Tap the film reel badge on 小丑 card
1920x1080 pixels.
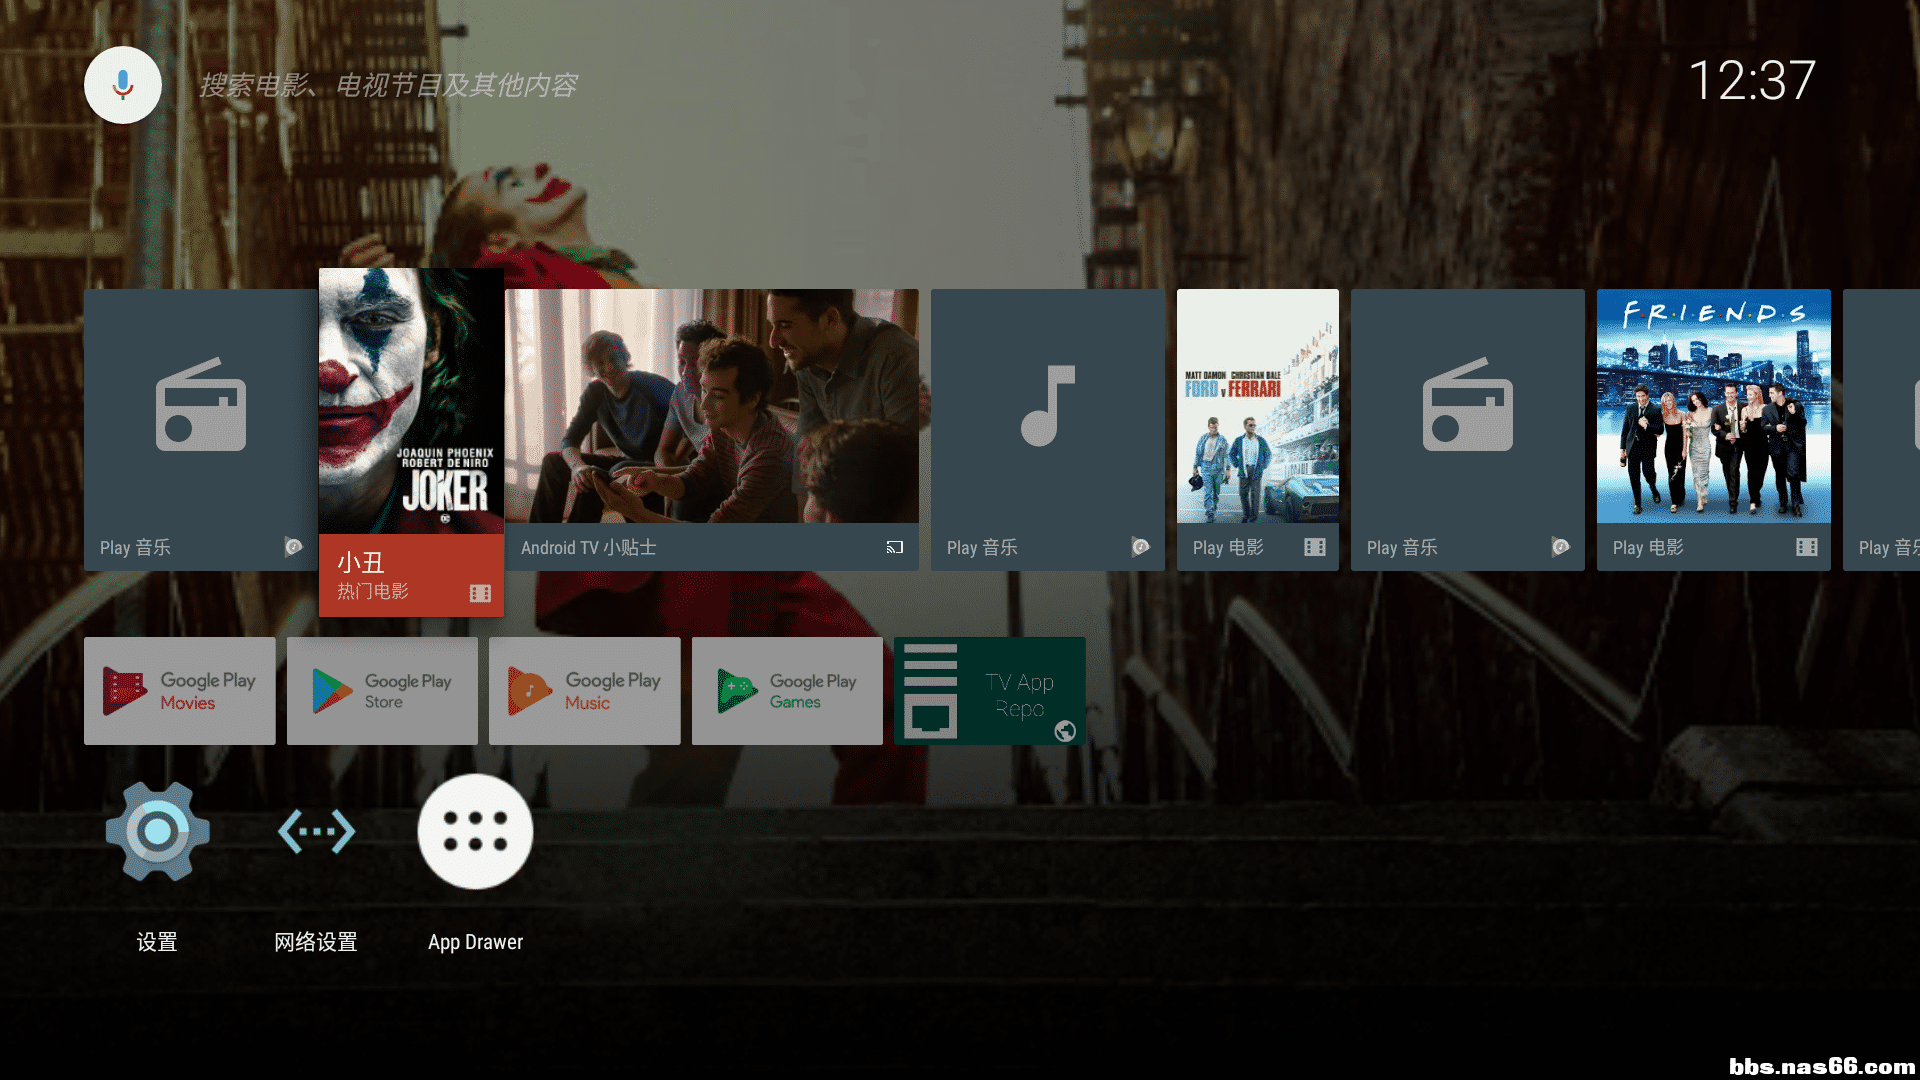pyautogui.click(x=481, y=592)
